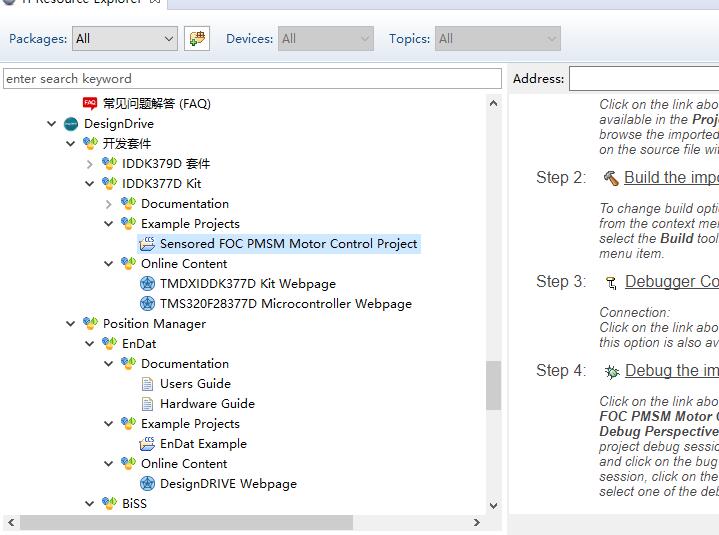Click the DesignDrive round logo icon
The height and width of the screenshot is (535, 719).
pyautogui.click(x=71, y=124)
